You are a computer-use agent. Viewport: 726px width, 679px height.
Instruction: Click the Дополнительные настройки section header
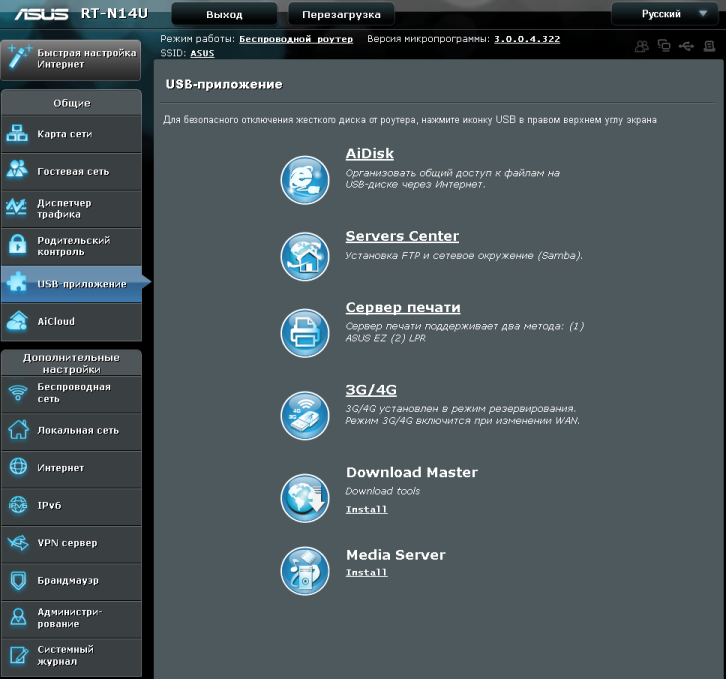pyautogui.click(x=71, y=363)
